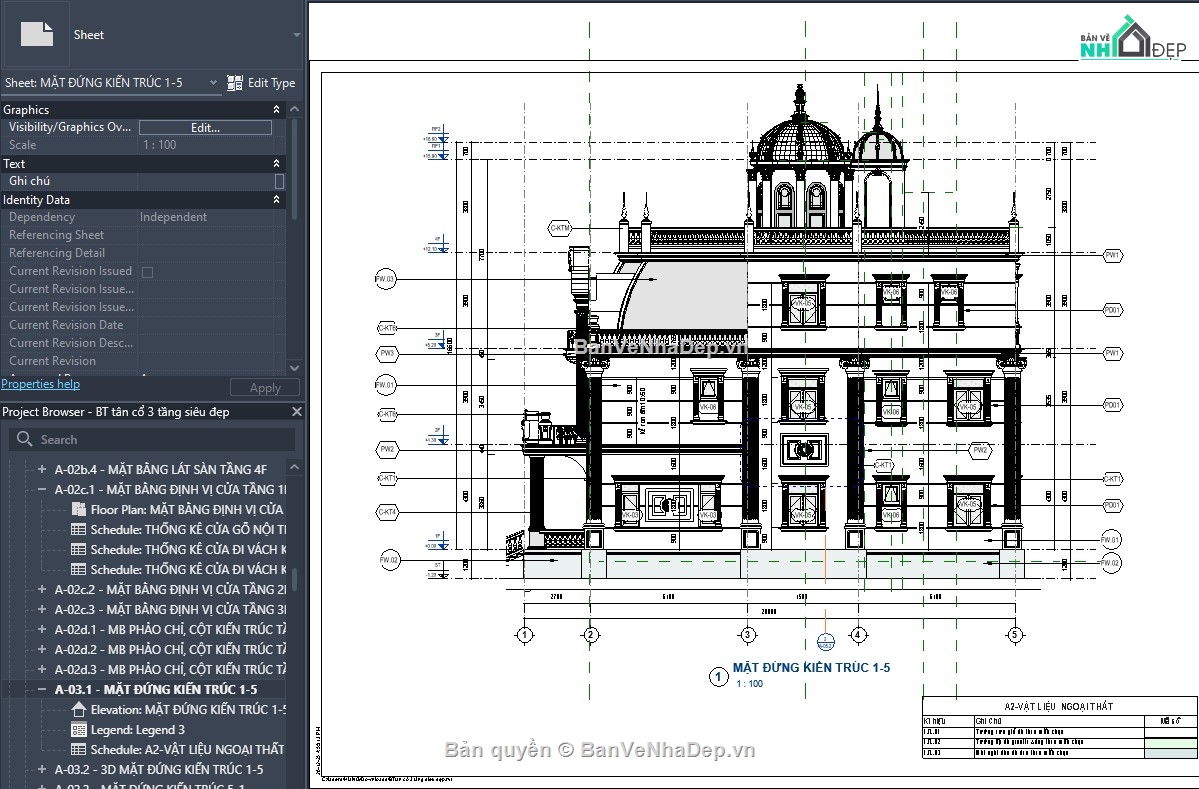The height and width of the screenshot is (789, 1199).
Task: Collapse the Identity Data properties group
Action: pyautogui.click(x=277, y=200)
